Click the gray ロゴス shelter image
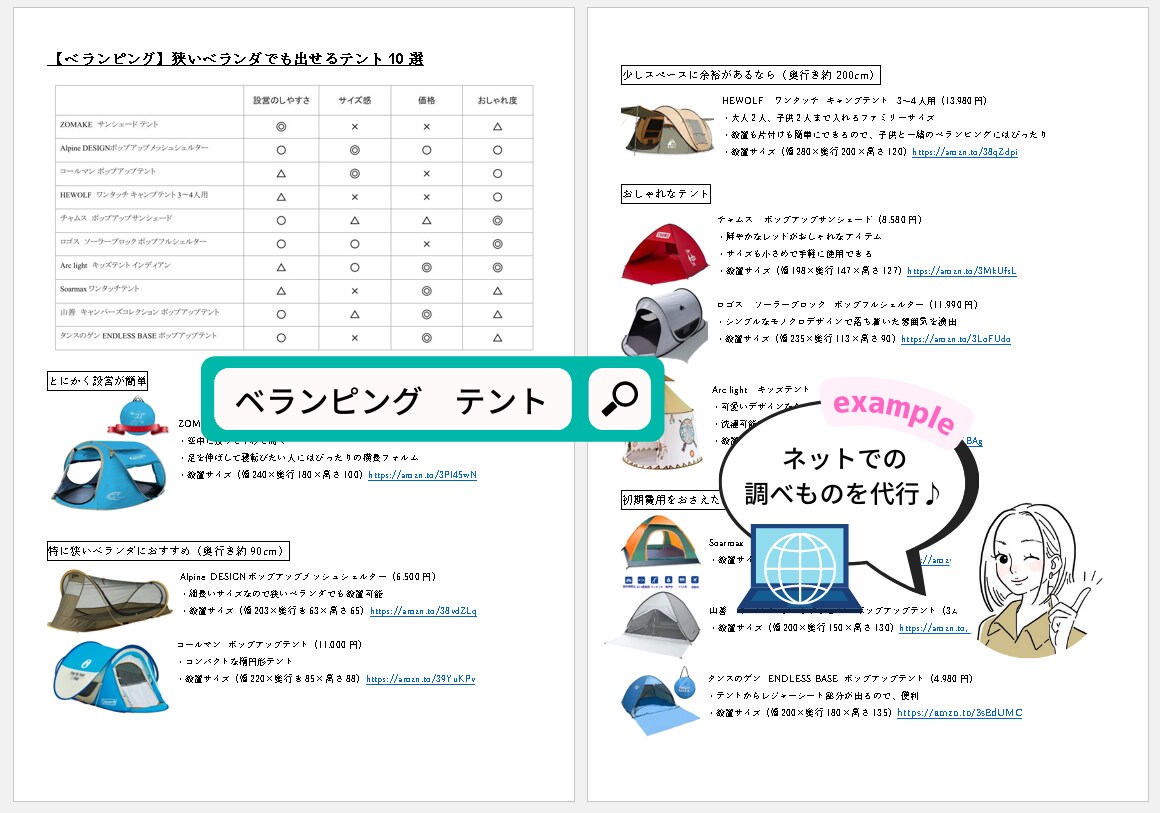 [x=664, y=324]
